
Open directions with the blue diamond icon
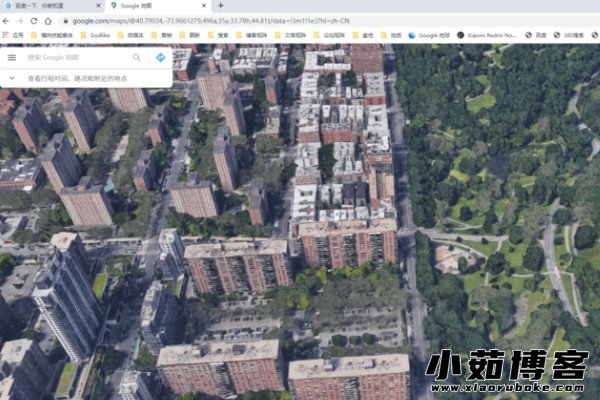(160, 57)
